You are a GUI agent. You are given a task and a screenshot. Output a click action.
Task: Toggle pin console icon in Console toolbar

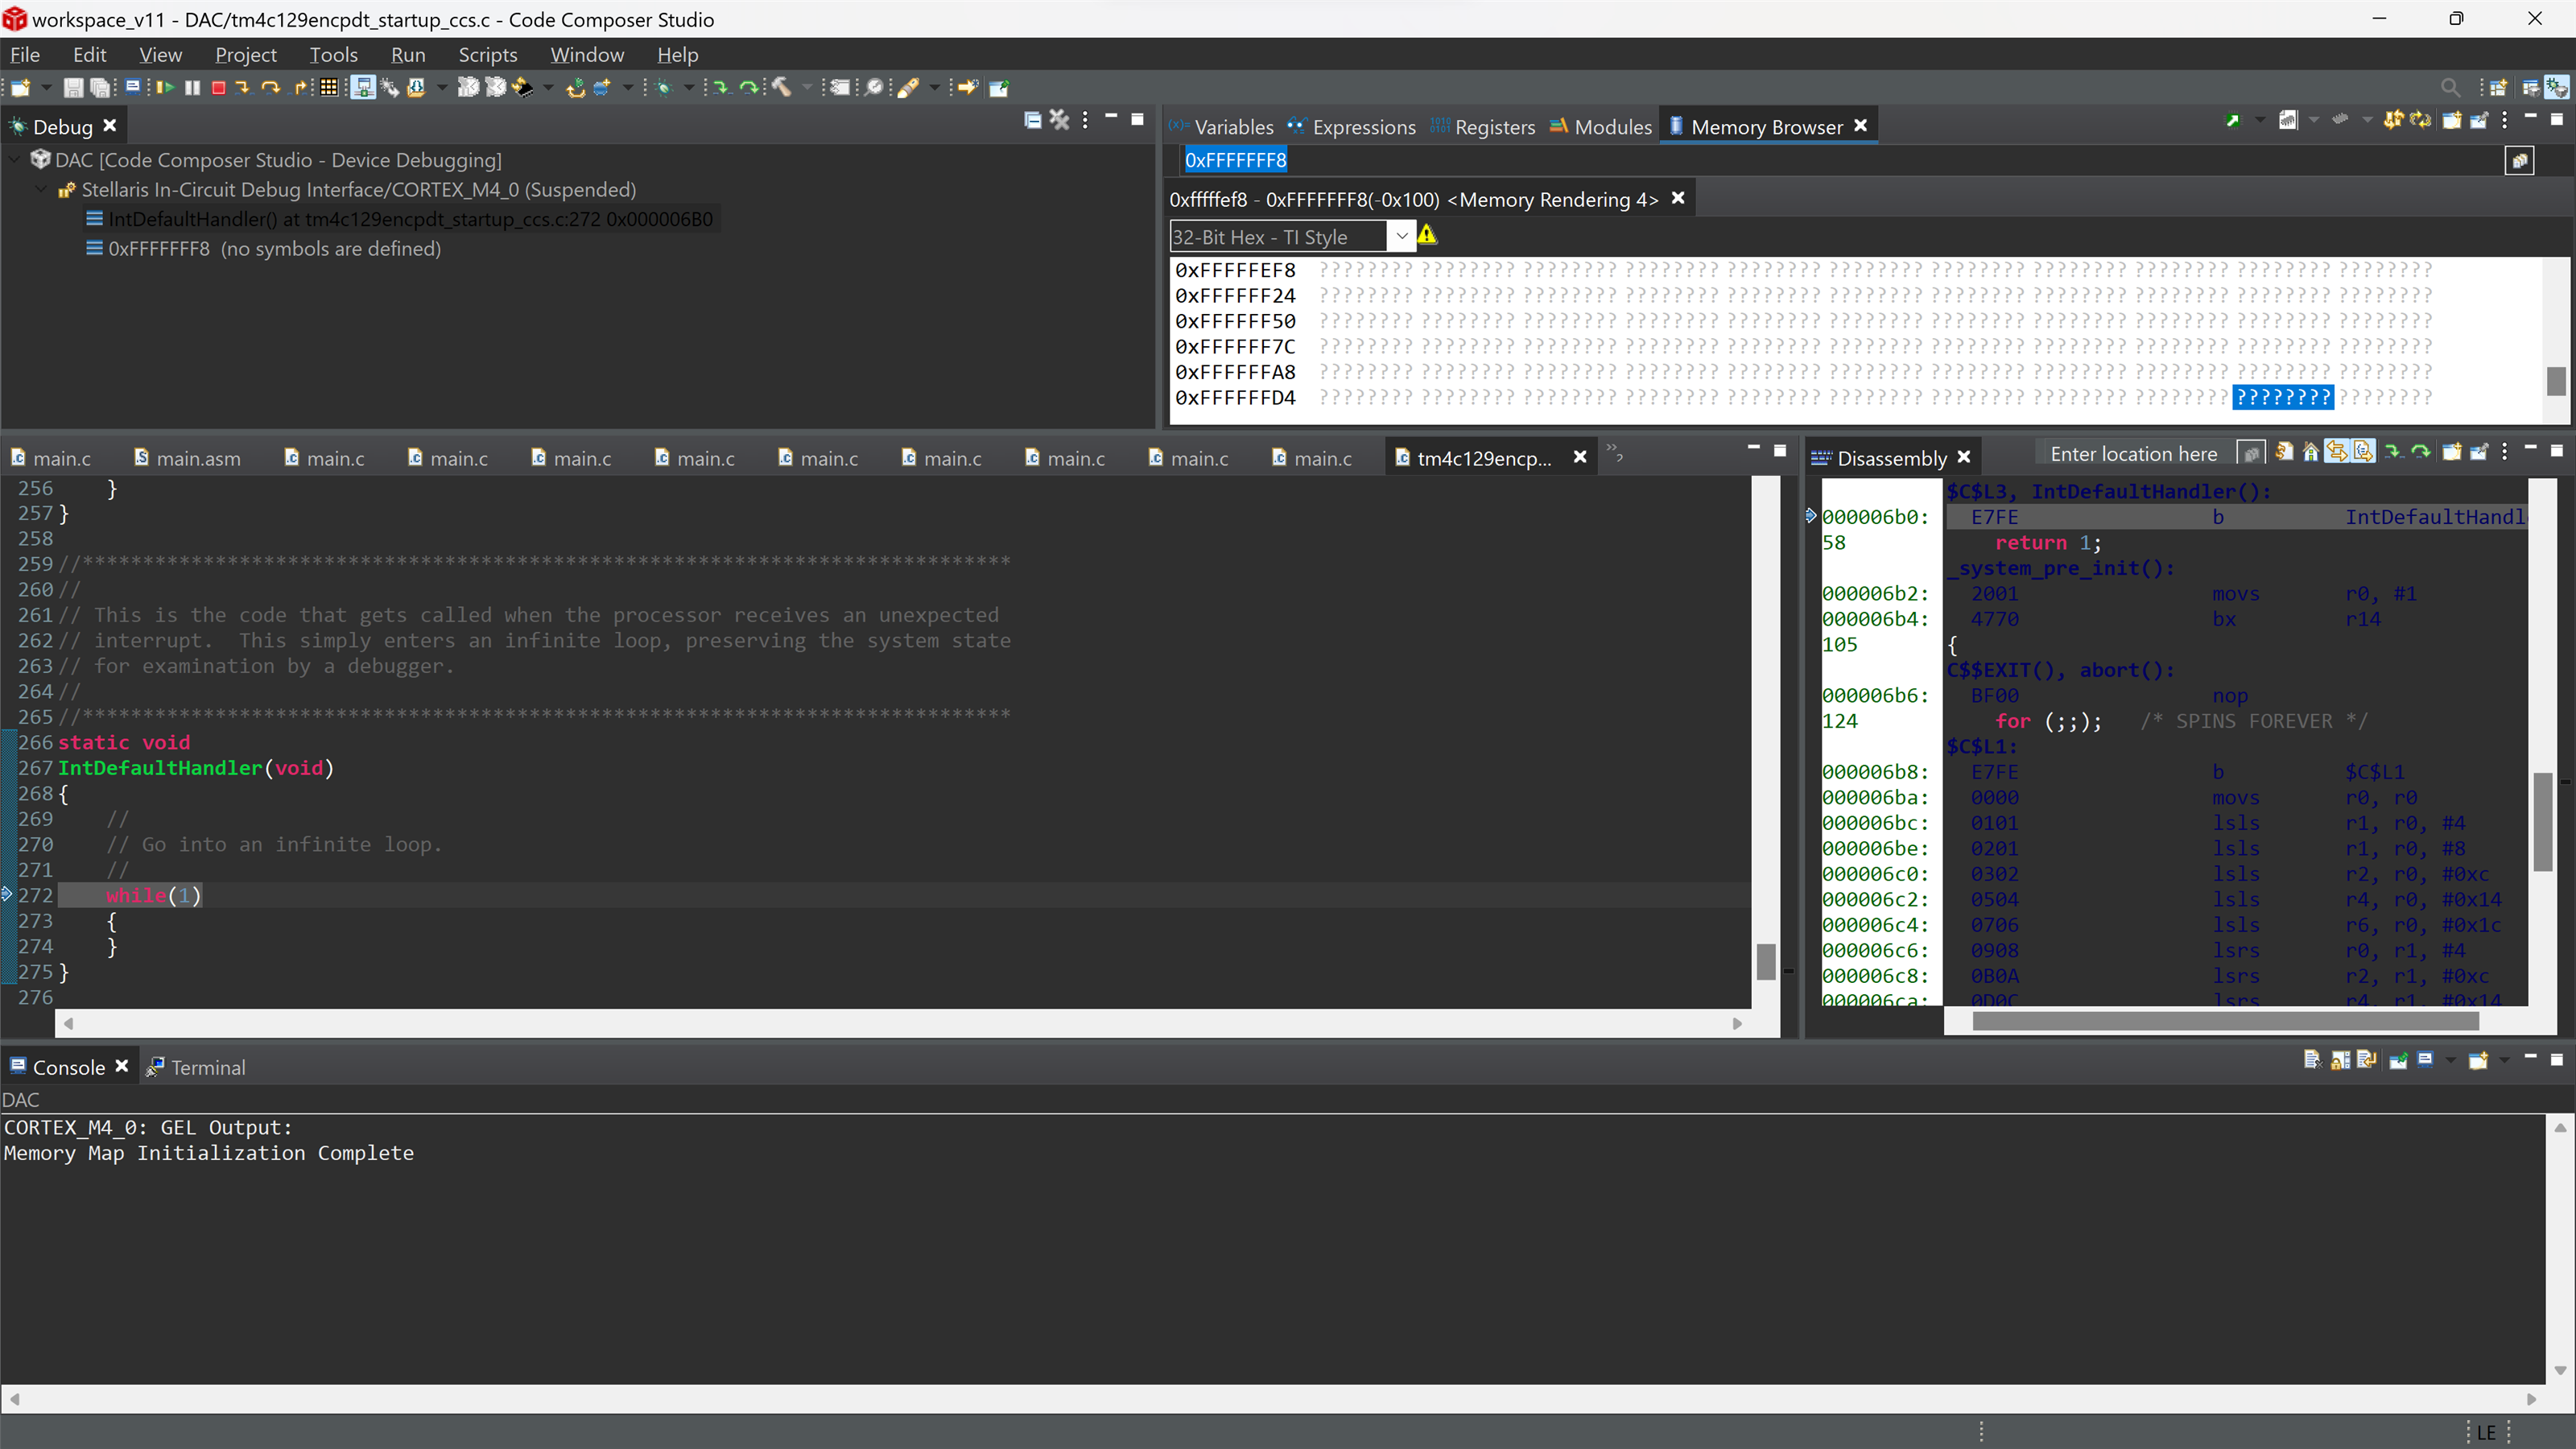(2398, 1060)
